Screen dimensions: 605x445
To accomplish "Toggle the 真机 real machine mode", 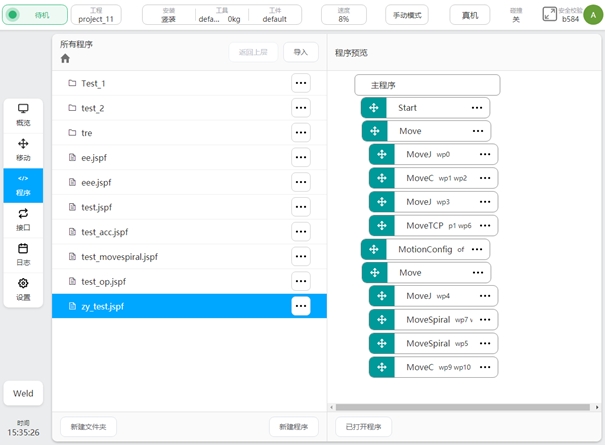I will (x=469, y=15).
